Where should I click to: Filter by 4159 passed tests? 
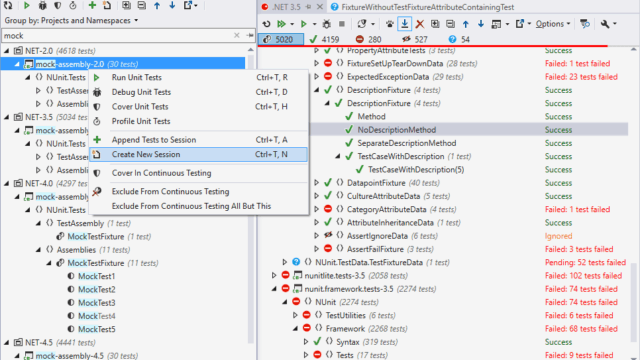click(x=324, y=39)
